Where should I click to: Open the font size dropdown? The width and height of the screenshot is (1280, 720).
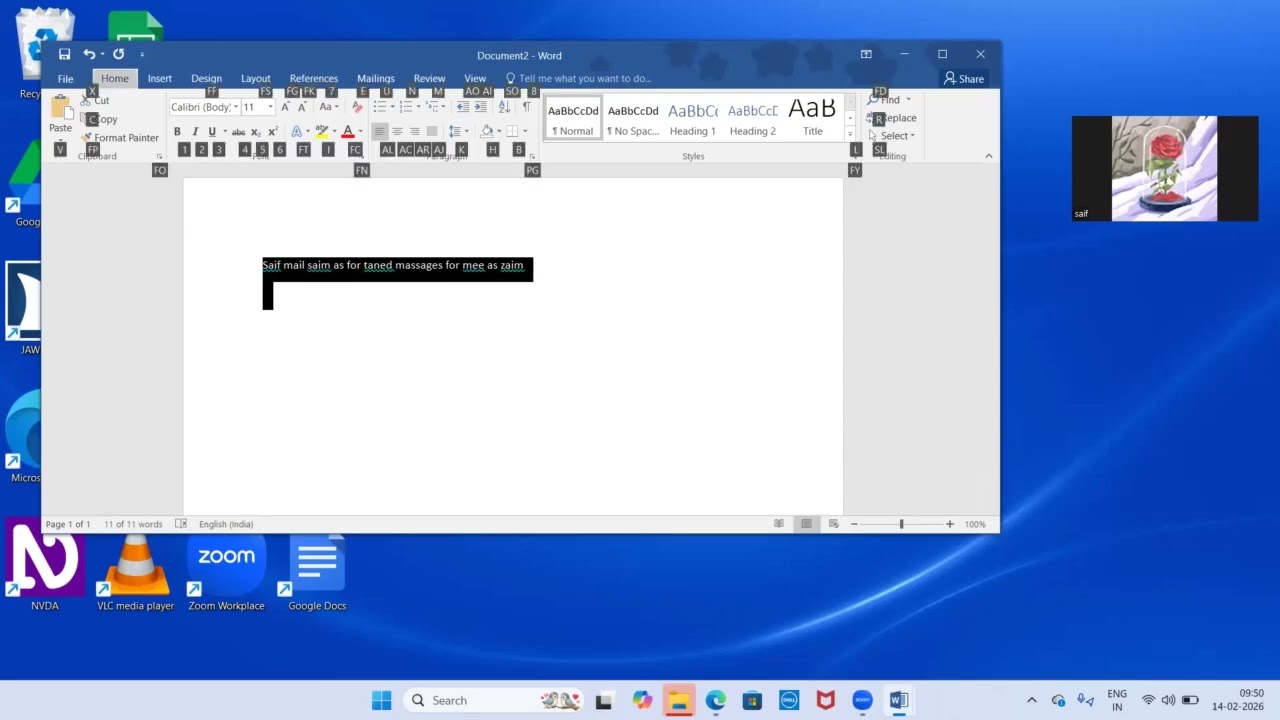(x=270, y=107)
